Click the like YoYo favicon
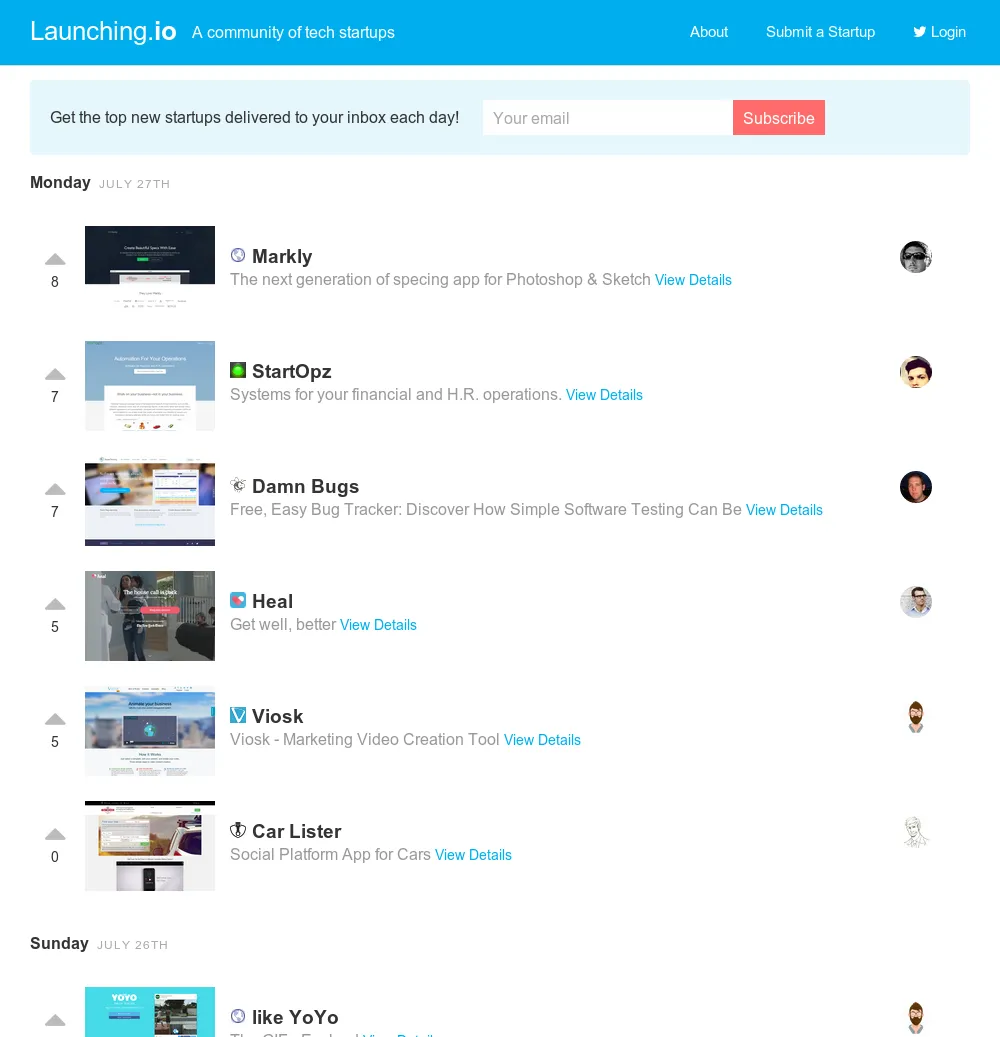This screenshot has height=1037, width=1000. click(238, 1016)
